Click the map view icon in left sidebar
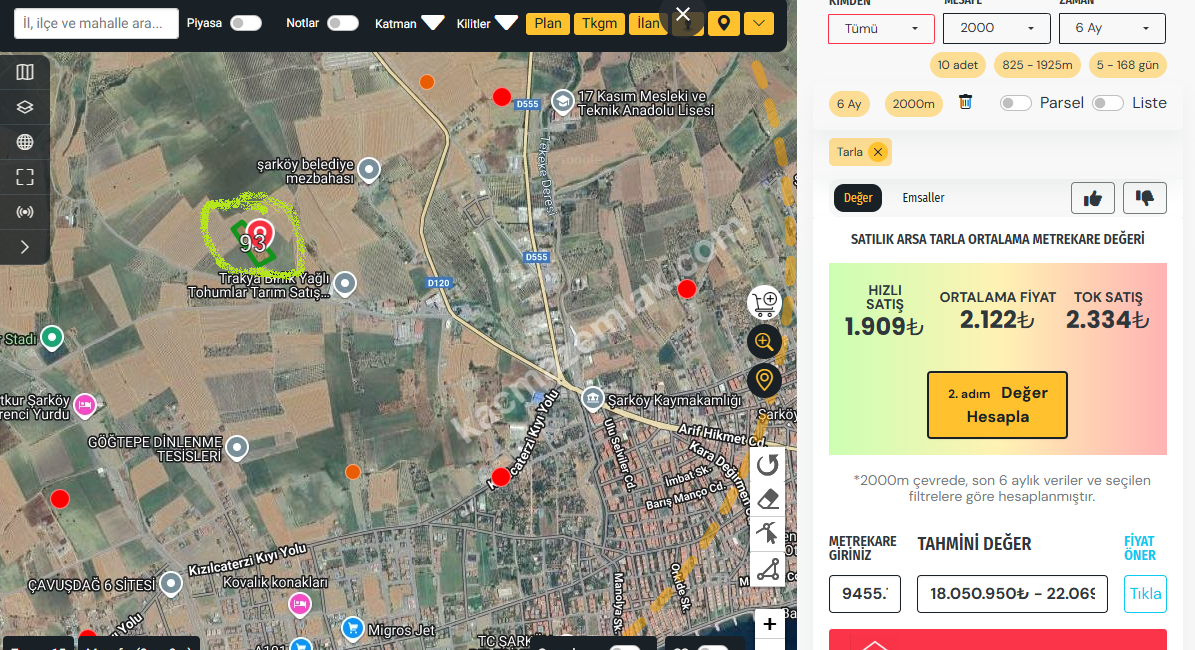Screen dimensions: 1195x650 pyautogui.click(x=25, y=72)
